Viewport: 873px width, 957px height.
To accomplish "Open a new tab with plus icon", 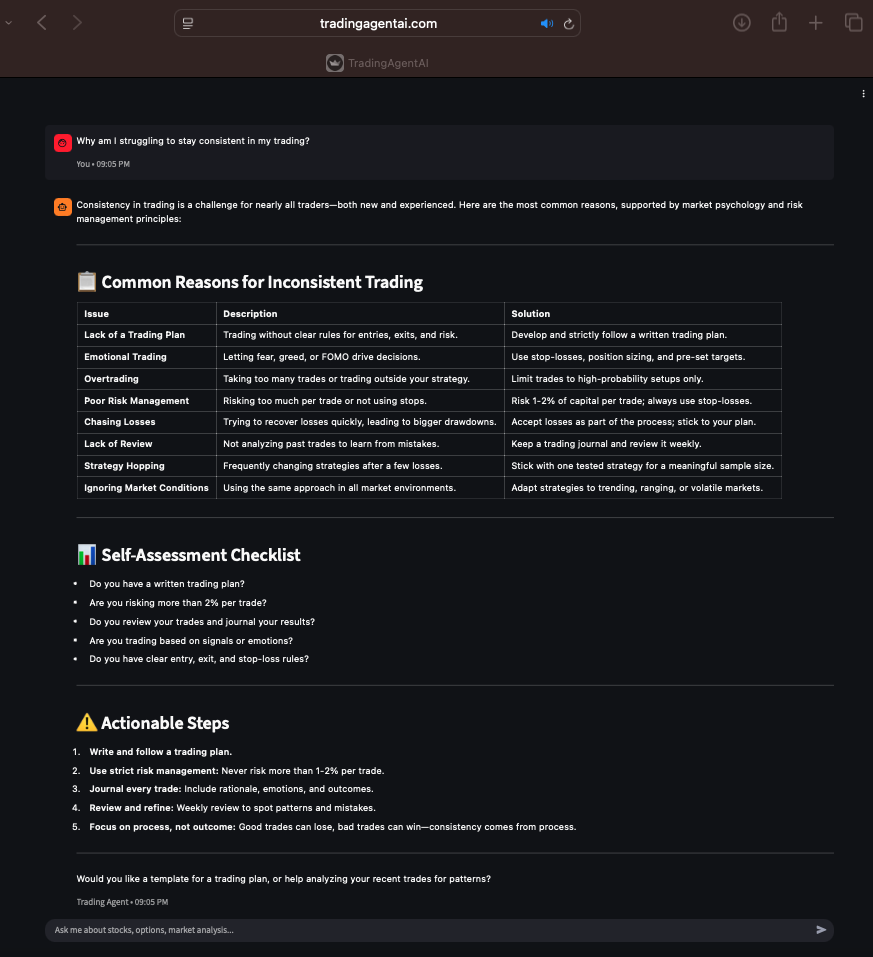I will (x=816, y=23).
